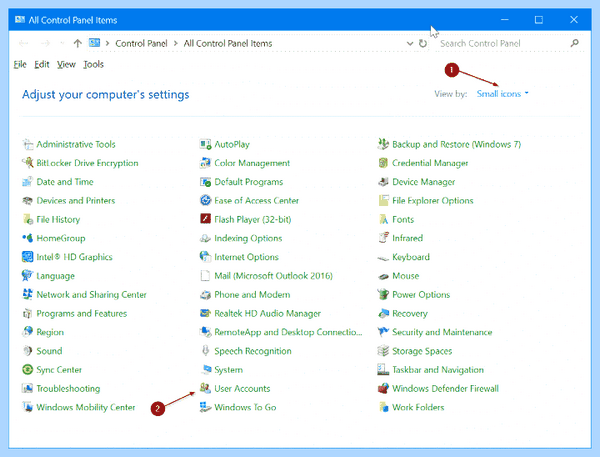Click the Security and Maintenance flag icon
The image size is (600, 457).
tap(383, 332)
